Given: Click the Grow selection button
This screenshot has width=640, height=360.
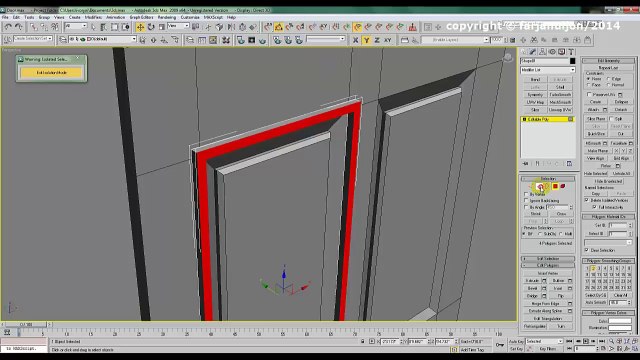Looking at the screenshot, I should (x=562, y=214).
